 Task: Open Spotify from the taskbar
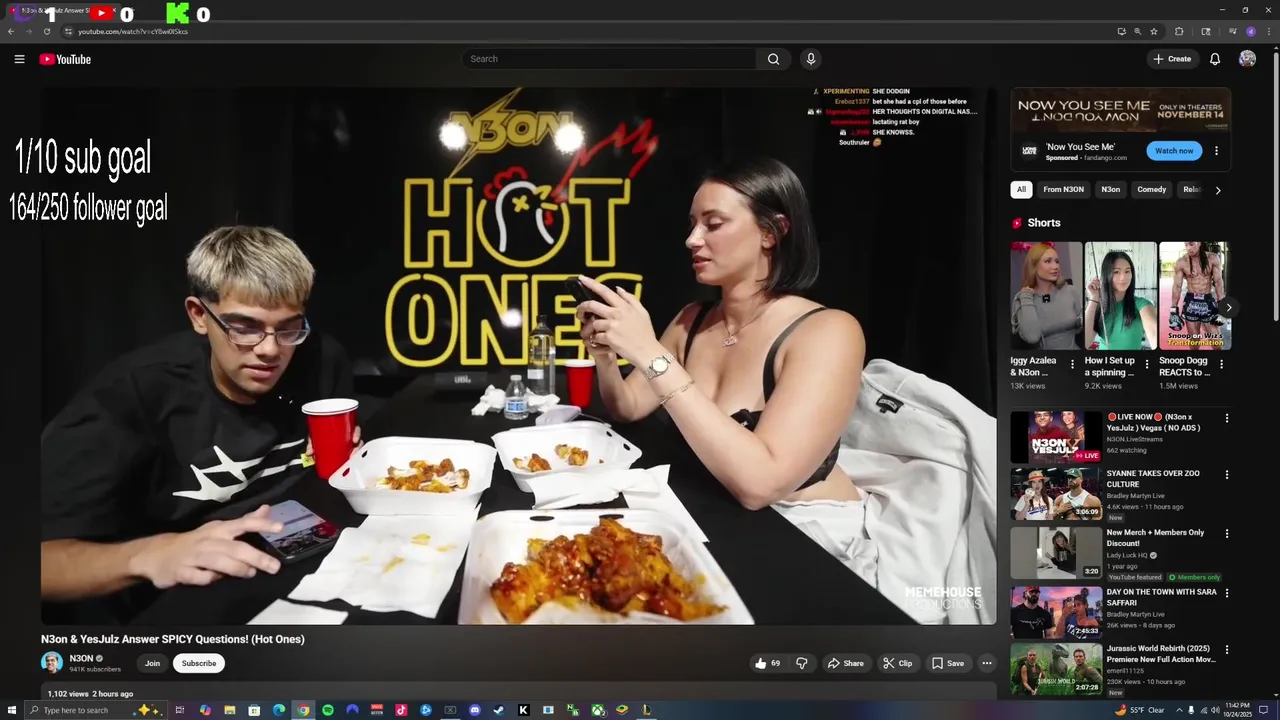click(328, 710)
